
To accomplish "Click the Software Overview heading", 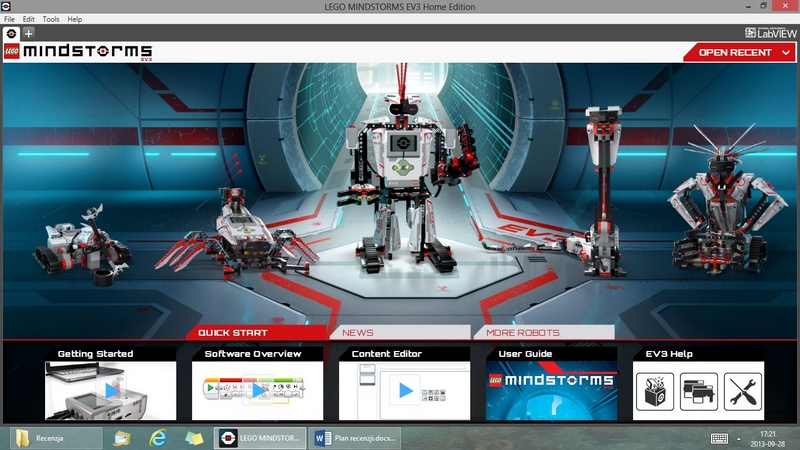I will [253, 354].
